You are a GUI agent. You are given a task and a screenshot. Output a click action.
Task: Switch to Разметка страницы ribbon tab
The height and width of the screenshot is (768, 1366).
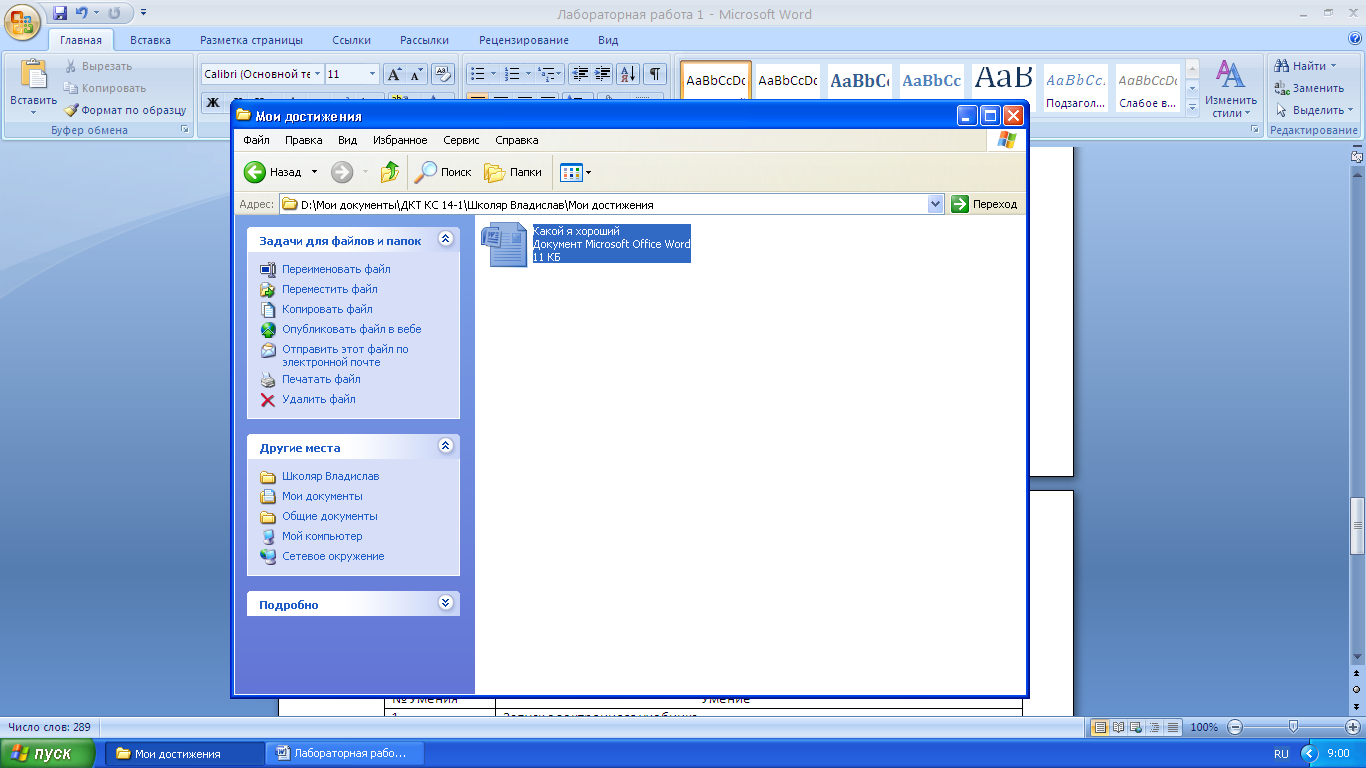(251, 40)
